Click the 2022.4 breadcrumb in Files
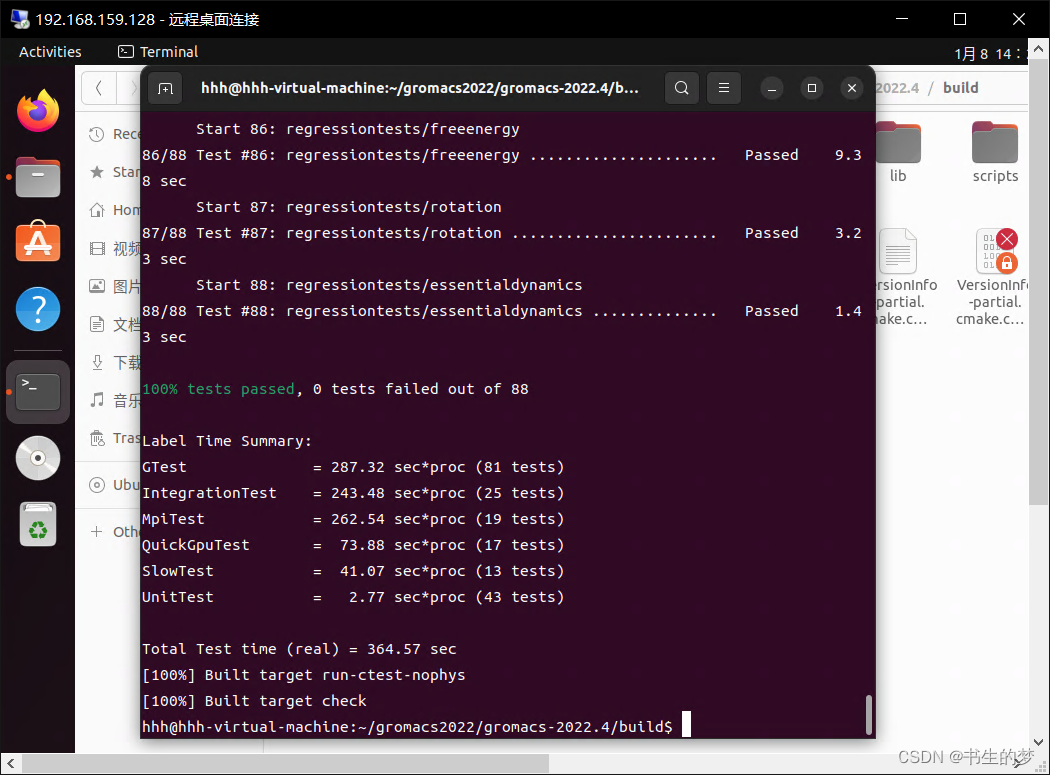1050x775 pixels. coord(898,88)
